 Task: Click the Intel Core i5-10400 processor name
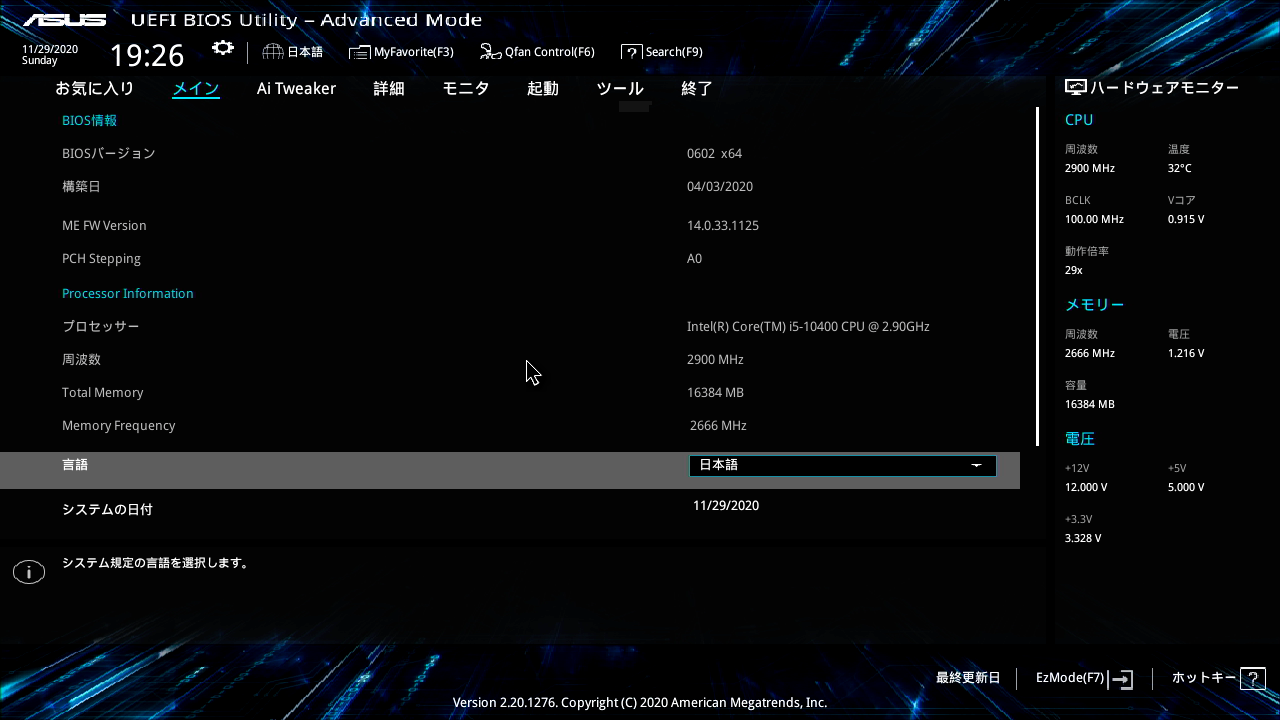coord(808,327)
